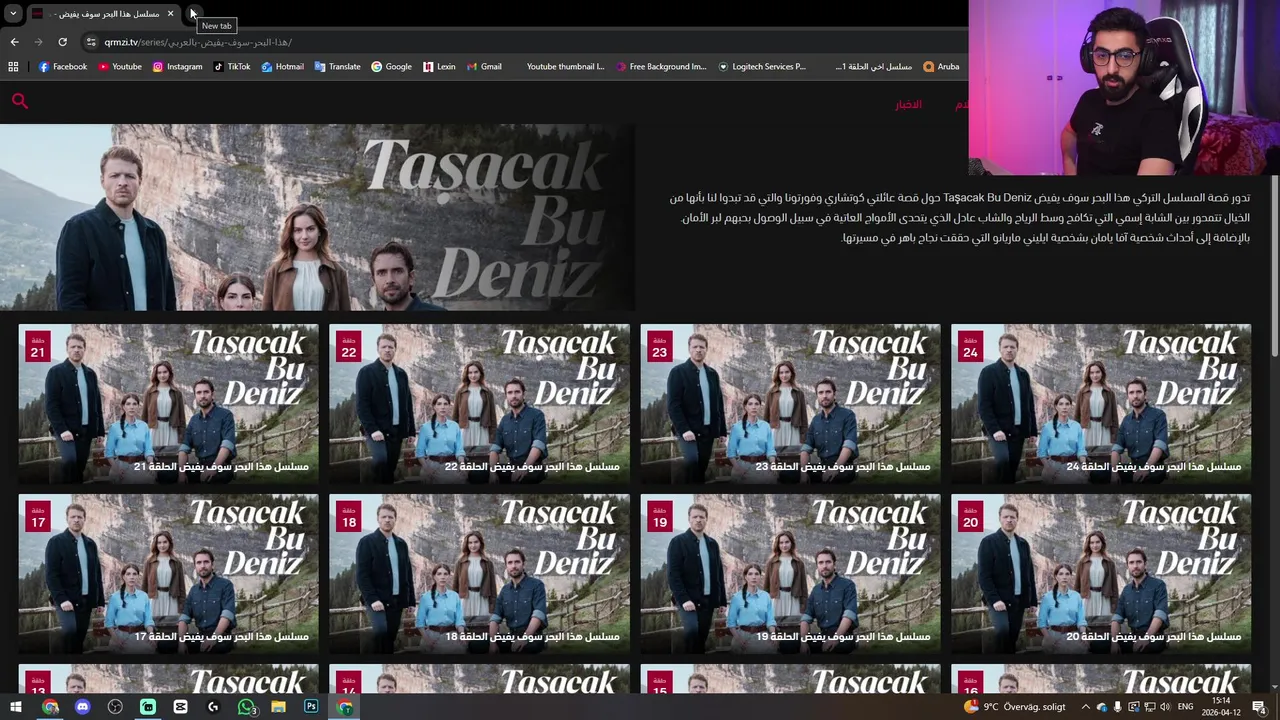
Task: Open the notification center icon
Action: (x=1259, y=707)
